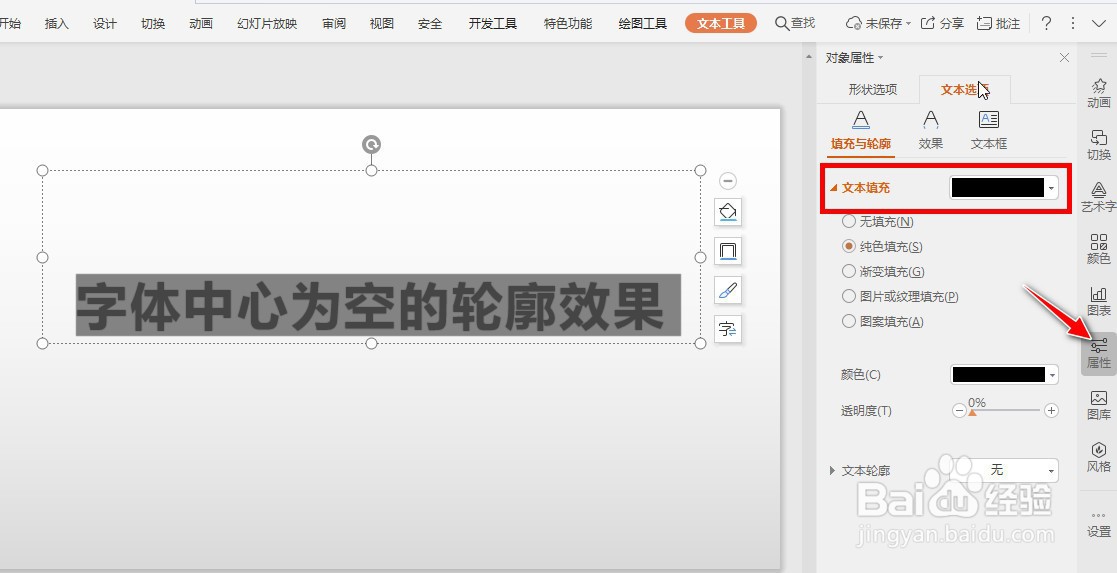Click the shape fill floating icon
Viewport: 1117px width, 573px height.
click(728, 212)
